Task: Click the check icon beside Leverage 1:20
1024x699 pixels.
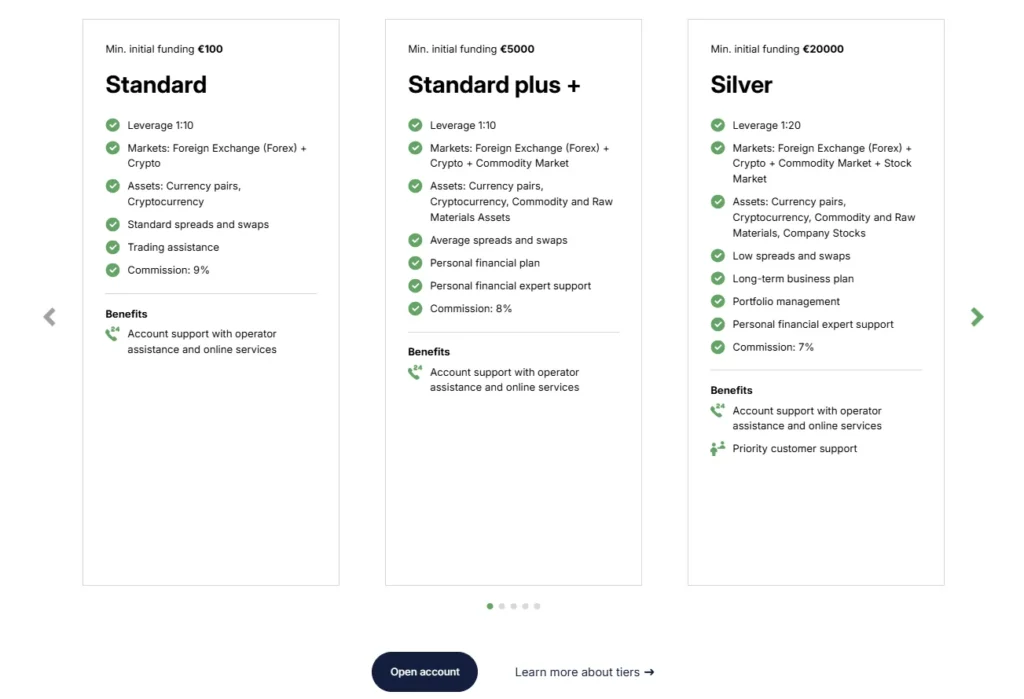Action: pyautogui.click(x=717, y=125)
